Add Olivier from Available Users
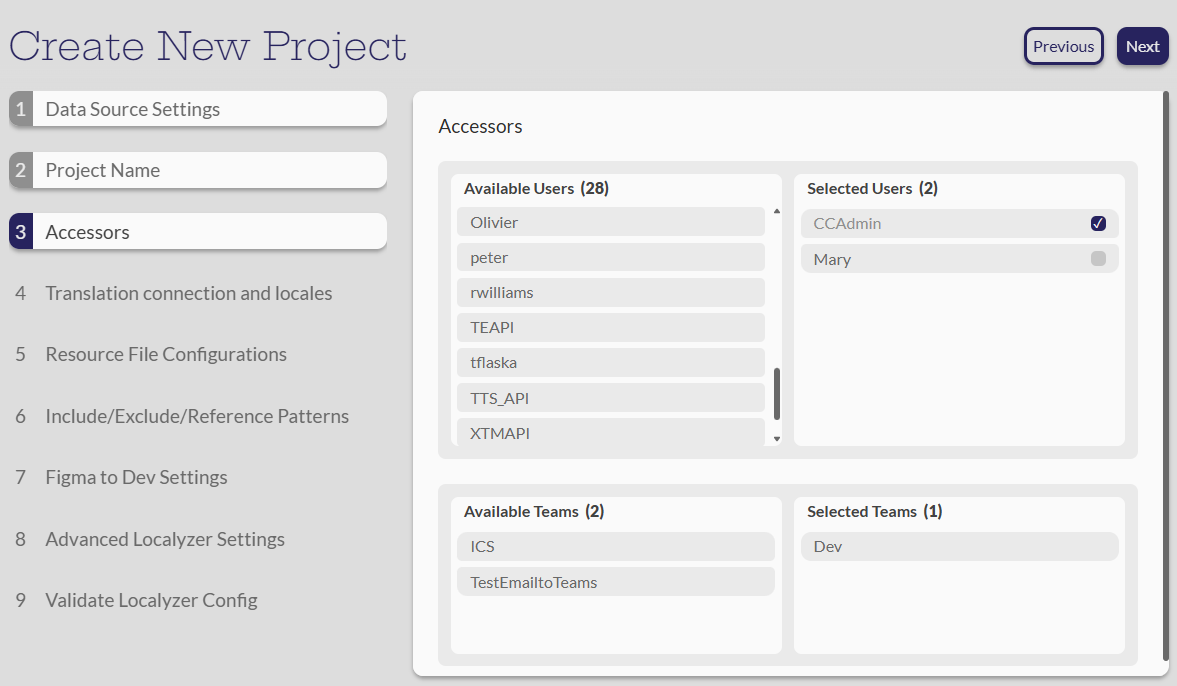The image size is (1177, 686). coord(610,222)
